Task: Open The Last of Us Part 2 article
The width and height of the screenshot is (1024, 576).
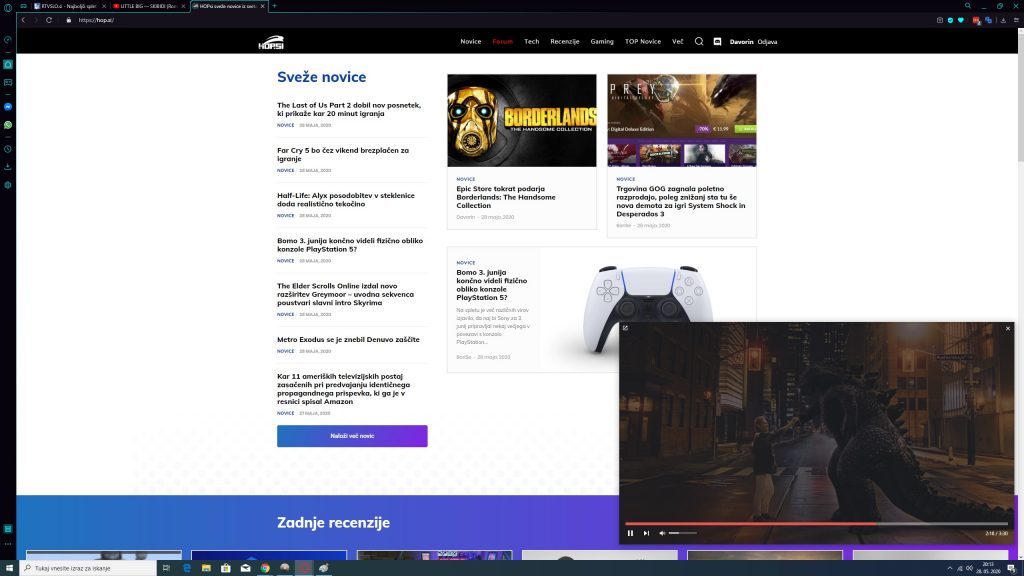Action: 349,109
